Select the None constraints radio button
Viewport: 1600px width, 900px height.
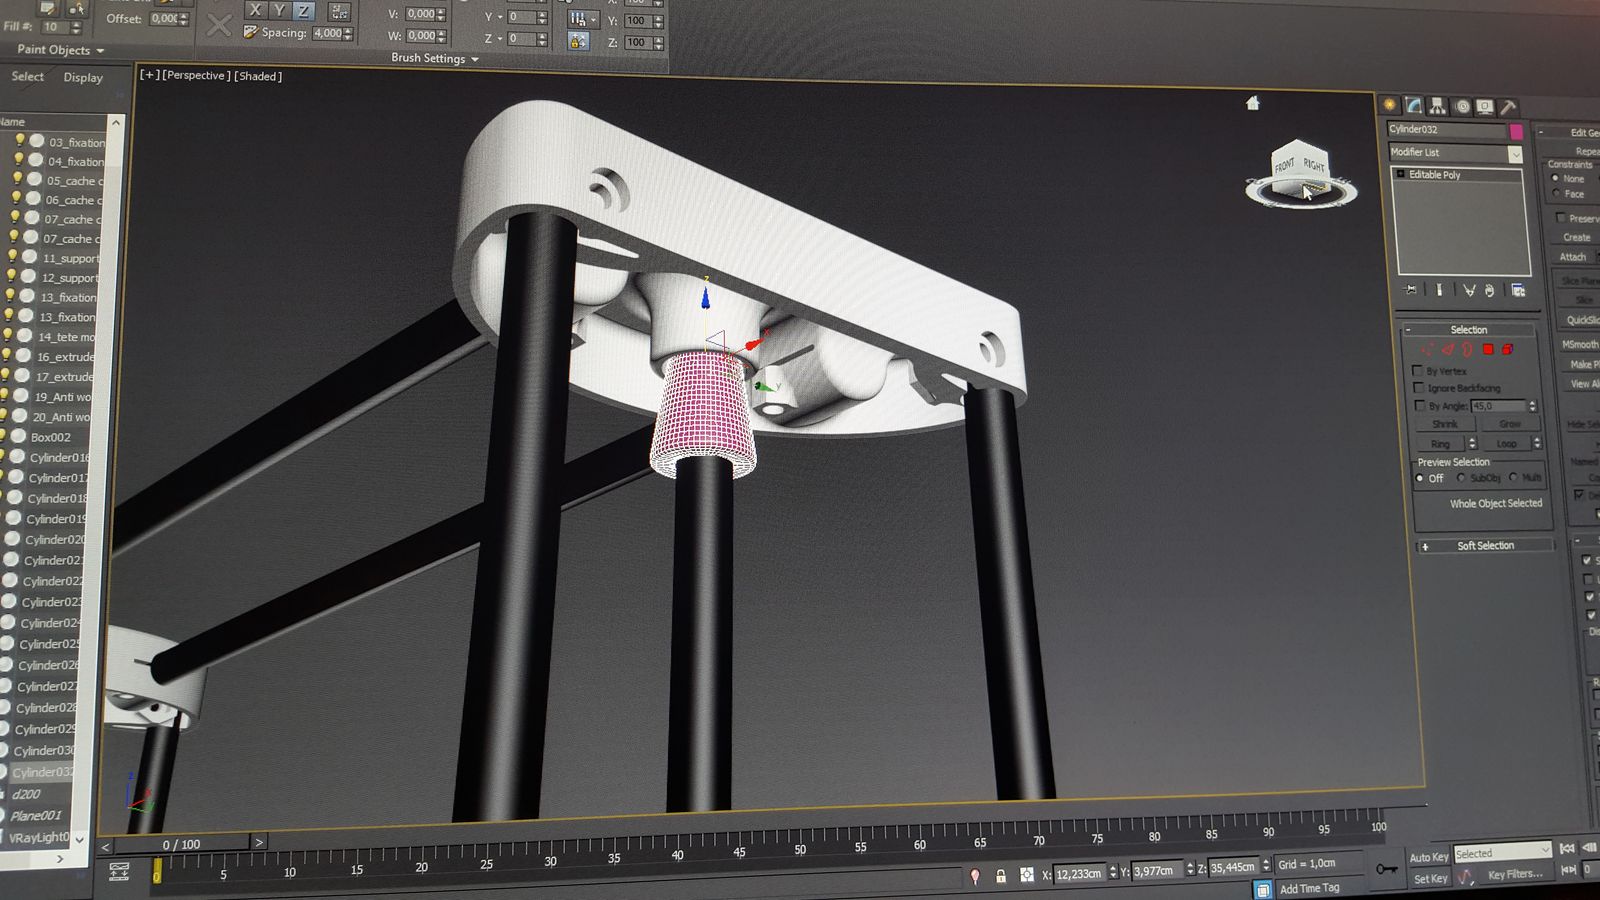pos(1555,178)
